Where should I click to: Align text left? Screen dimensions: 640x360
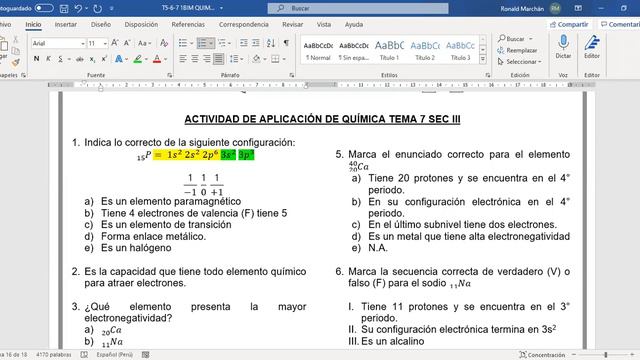(x=183, y=59)
